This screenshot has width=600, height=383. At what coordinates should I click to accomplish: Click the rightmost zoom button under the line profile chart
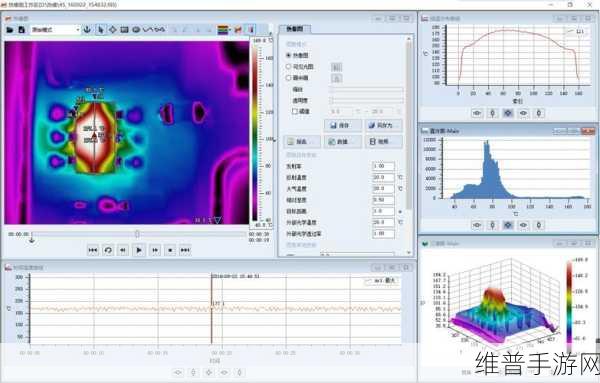pos(539,113)
